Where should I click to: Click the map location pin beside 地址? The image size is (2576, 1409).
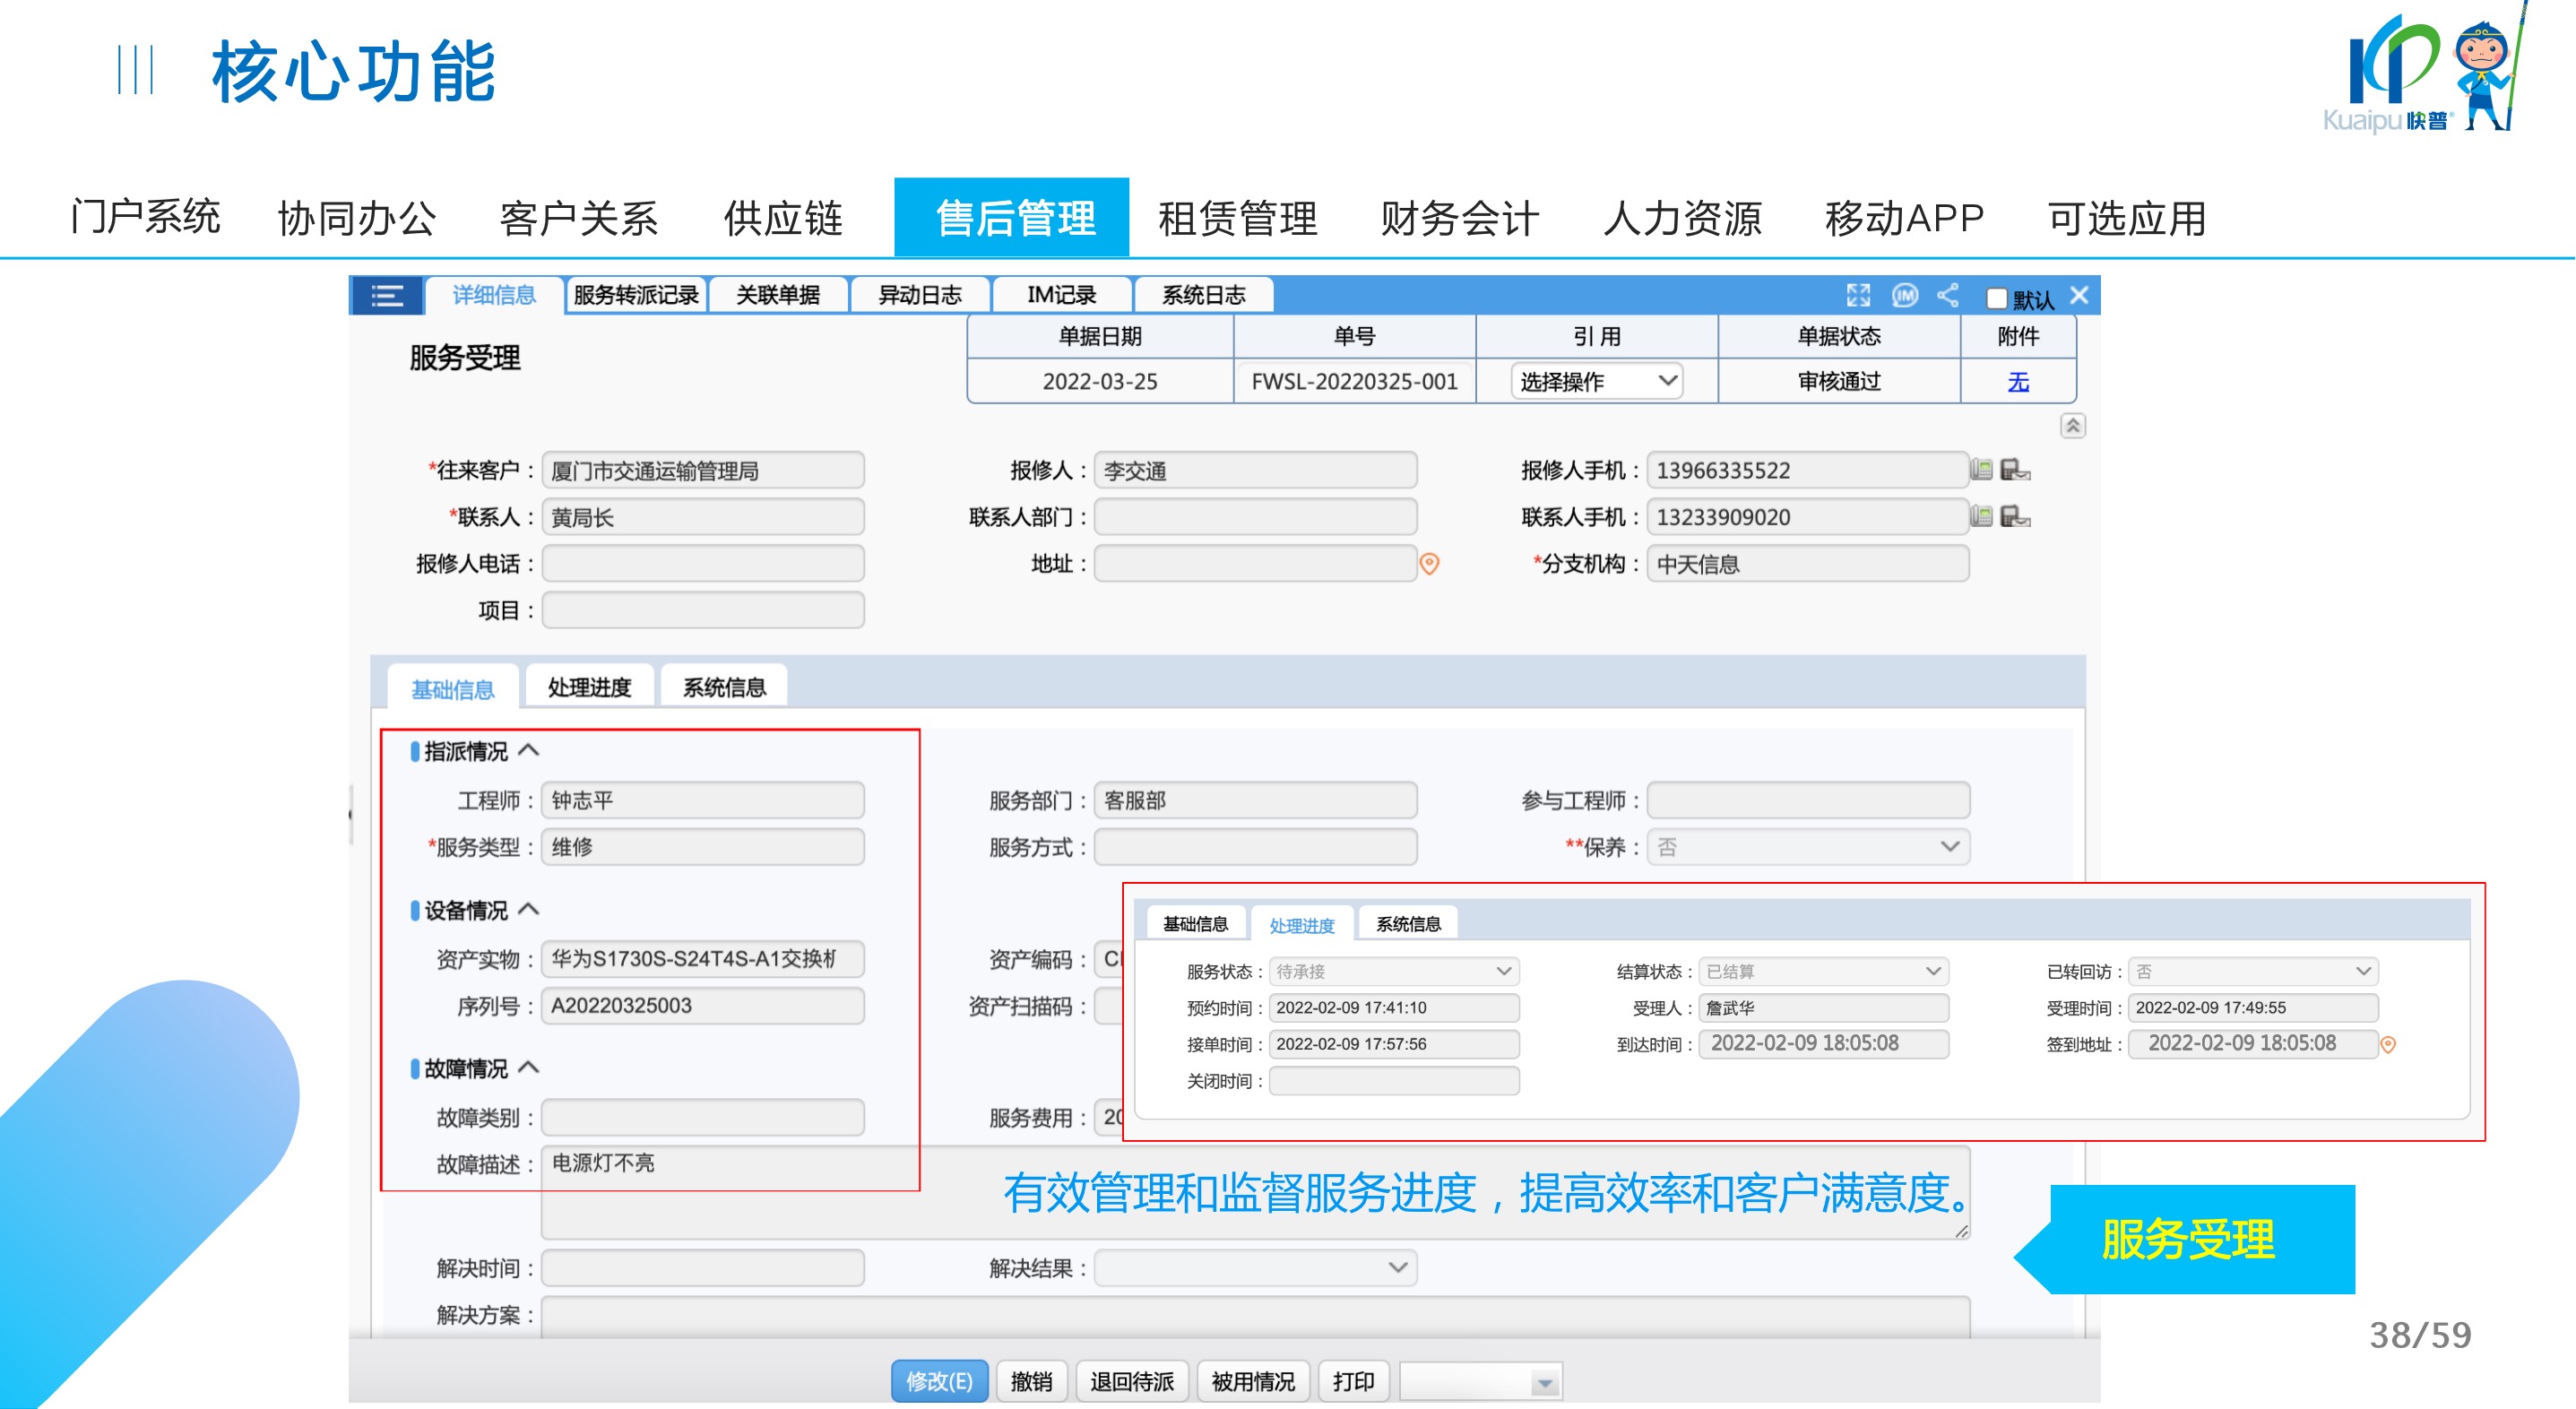(x=1430, y=564)
